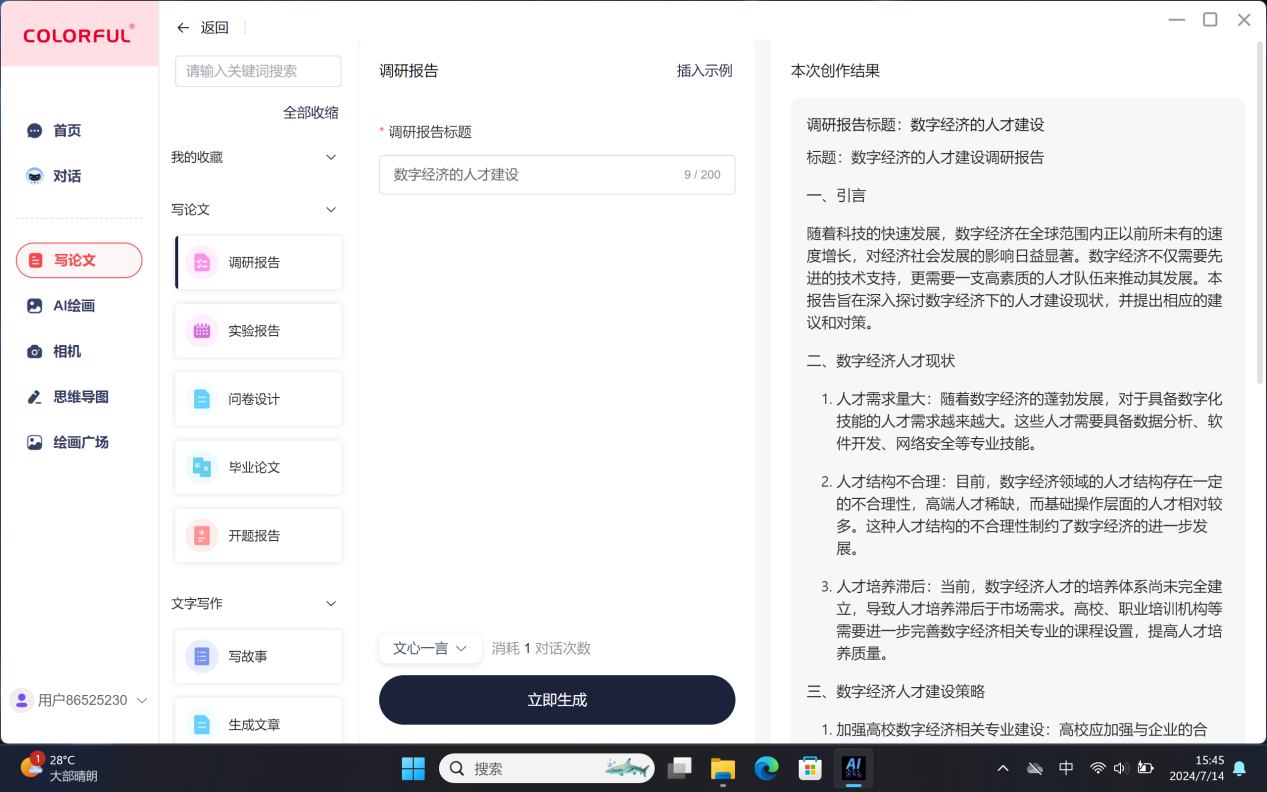Expand the 我的收藏 favorites section
Screen dimensions: 1267x792
click(330, 157)
